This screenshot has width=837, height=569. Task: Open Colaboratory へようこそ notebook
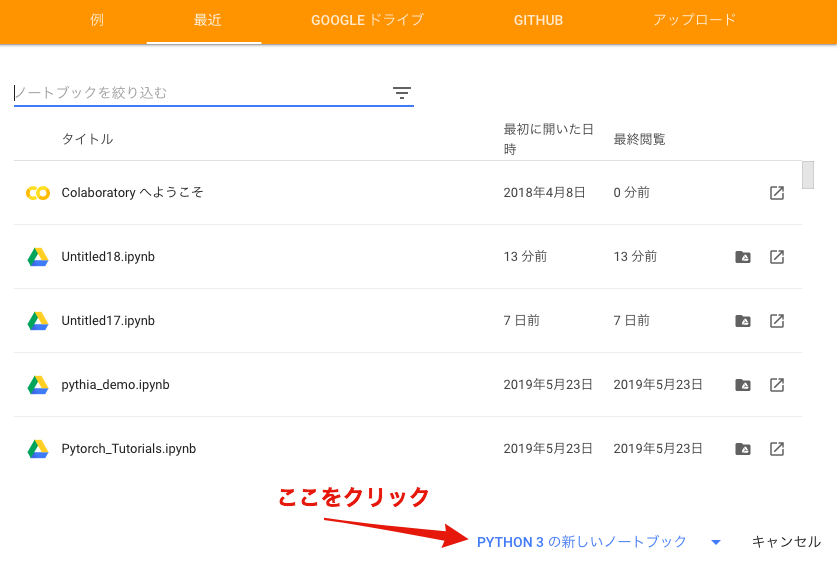pyautogui.click(x=132, y=193)
